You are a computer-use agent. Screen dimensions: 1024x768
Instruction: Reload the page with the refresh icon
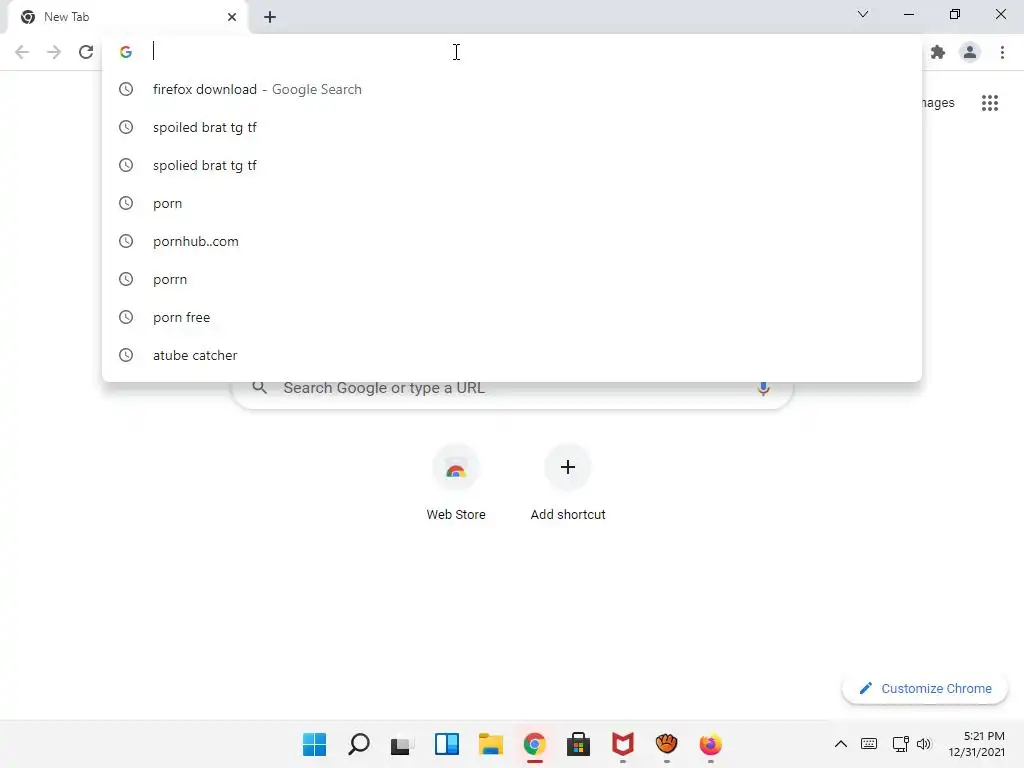tap(86, 52)
